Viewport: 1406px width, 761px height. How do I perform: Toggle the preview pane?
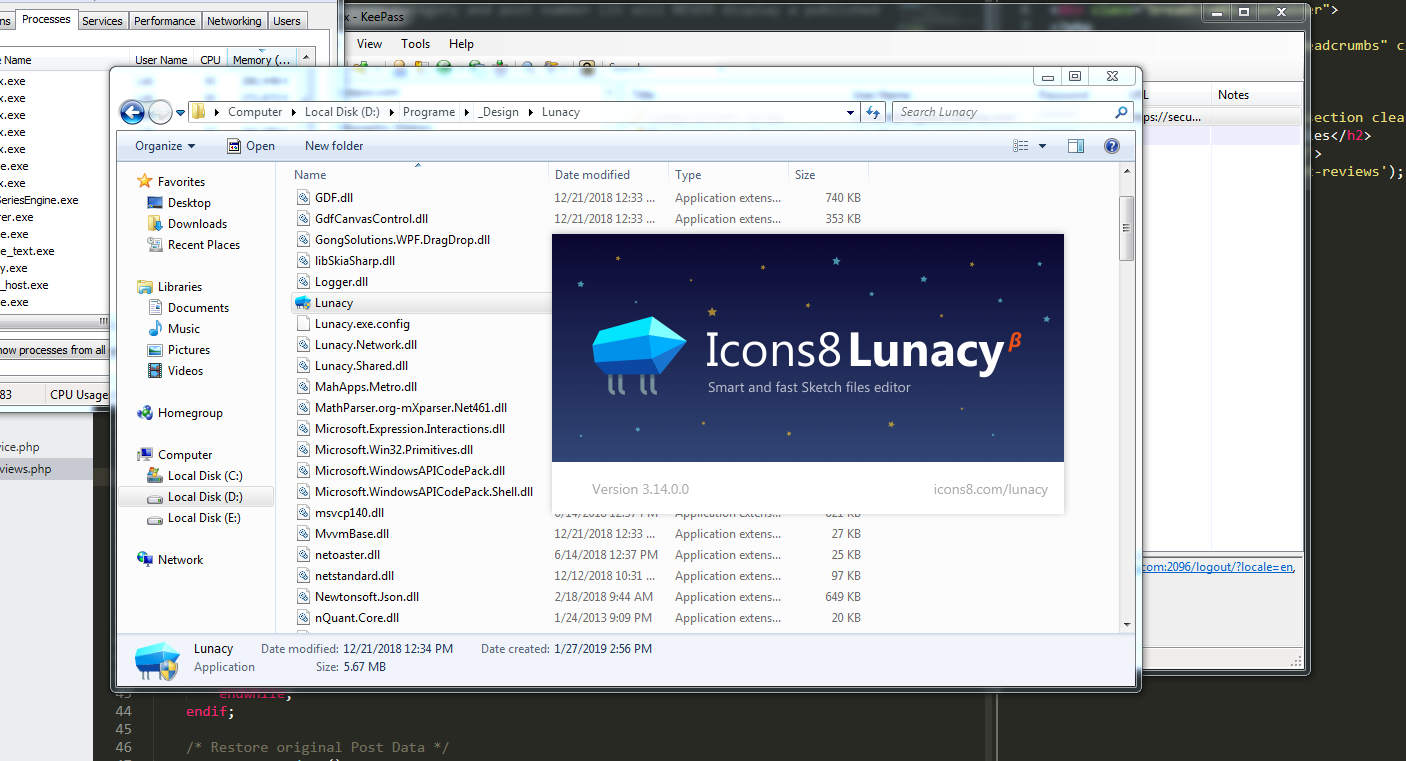tap(1076, 146)
